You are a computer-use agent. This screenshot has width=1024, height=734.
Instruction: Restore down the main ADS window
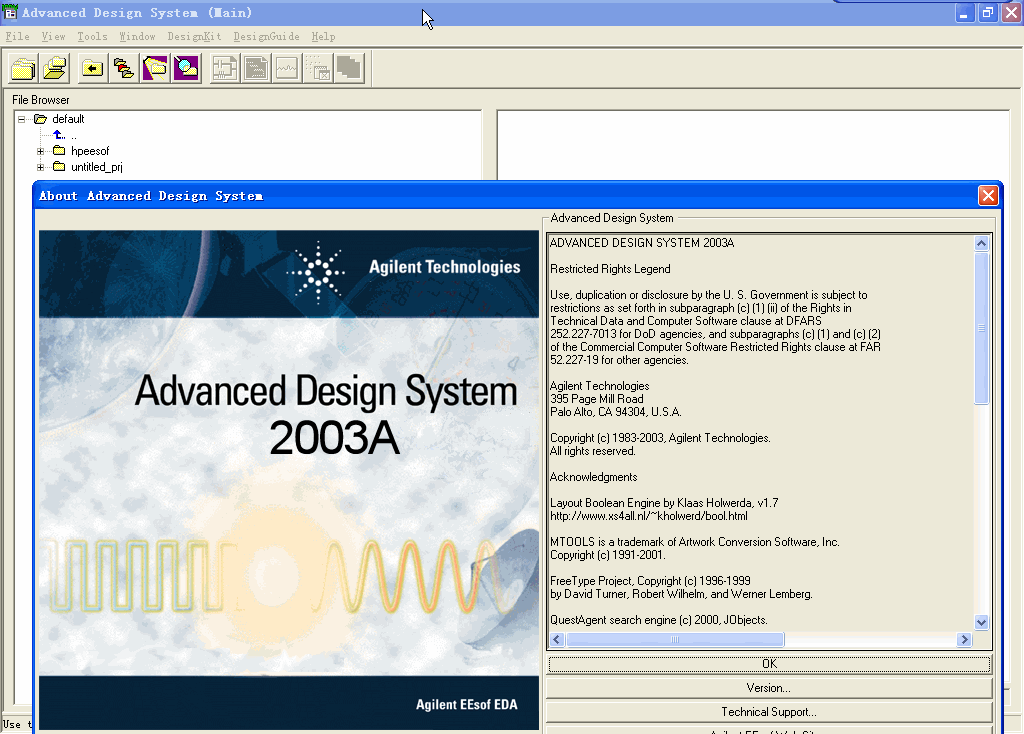[x=987, y=12]
